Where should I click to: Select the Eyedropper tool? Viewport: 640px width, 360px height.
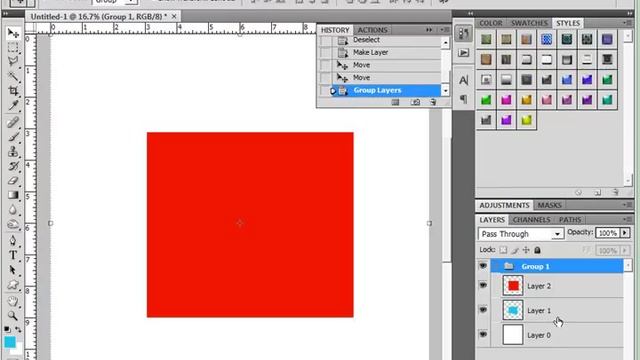click(x=13, y=105)
